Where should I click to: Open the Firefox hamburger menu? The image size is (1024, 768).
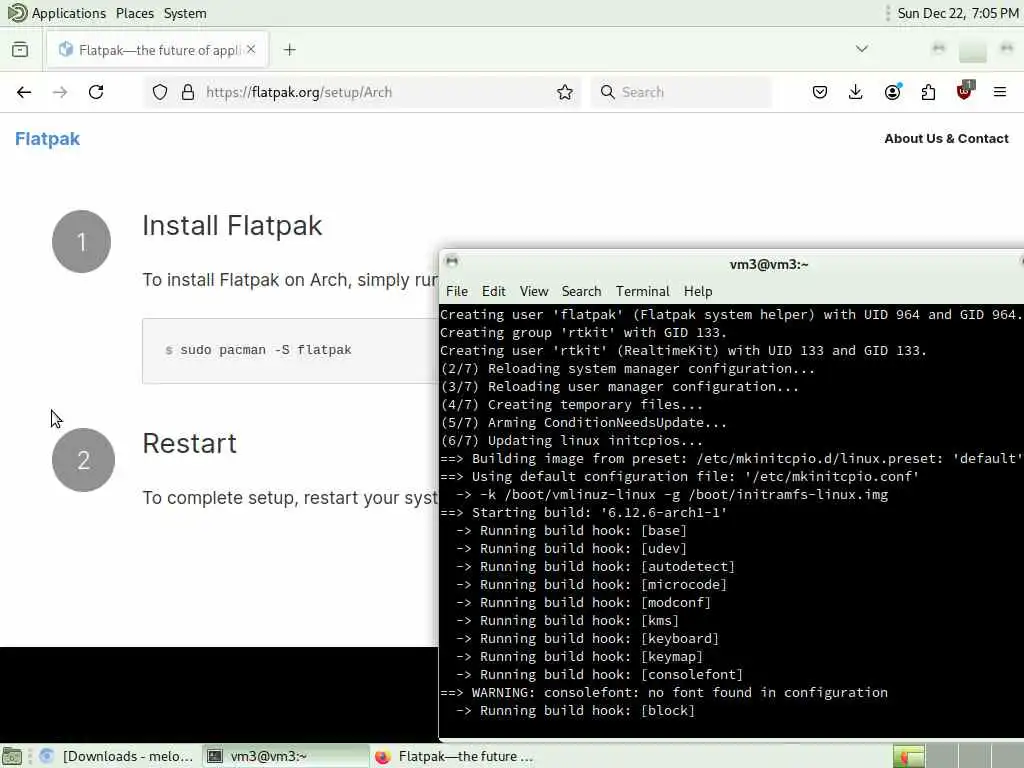[1000, 92]
